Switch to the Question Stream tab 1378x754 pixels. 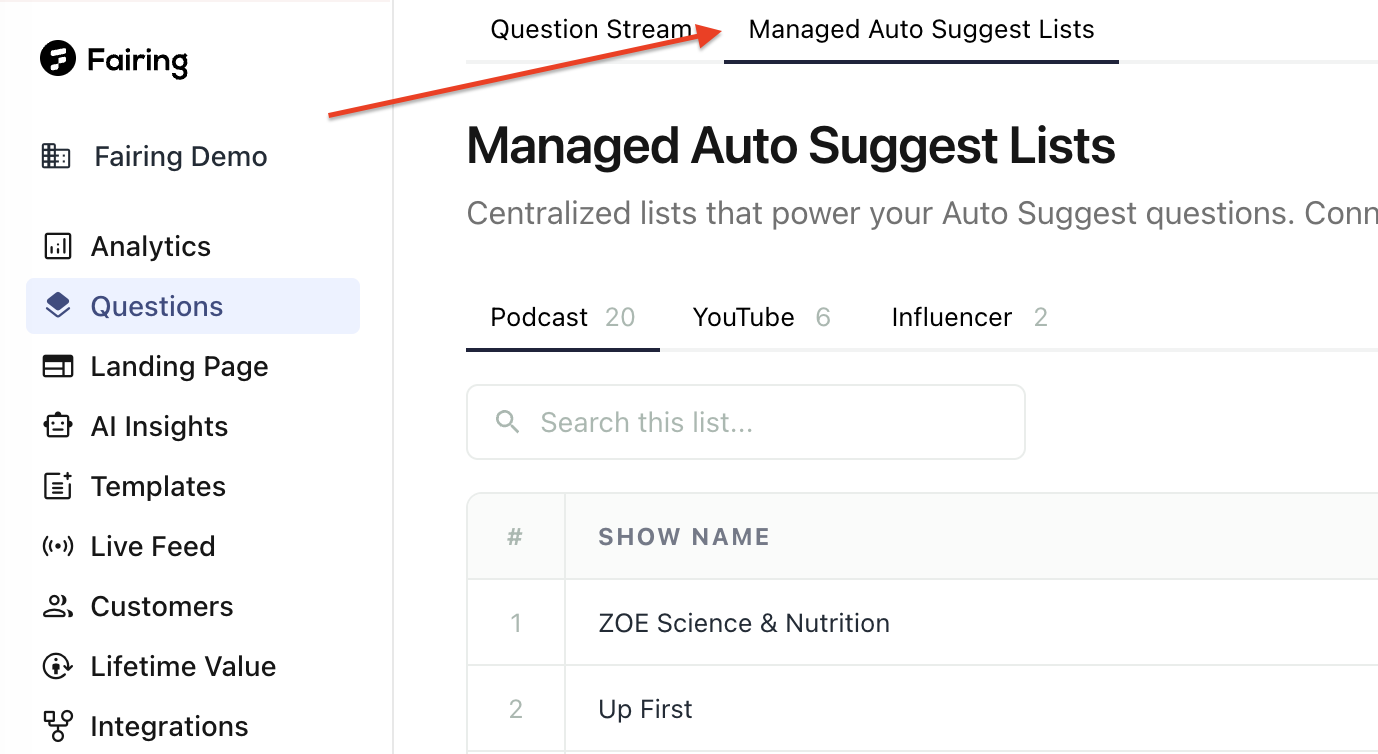[x=591, y=30]
